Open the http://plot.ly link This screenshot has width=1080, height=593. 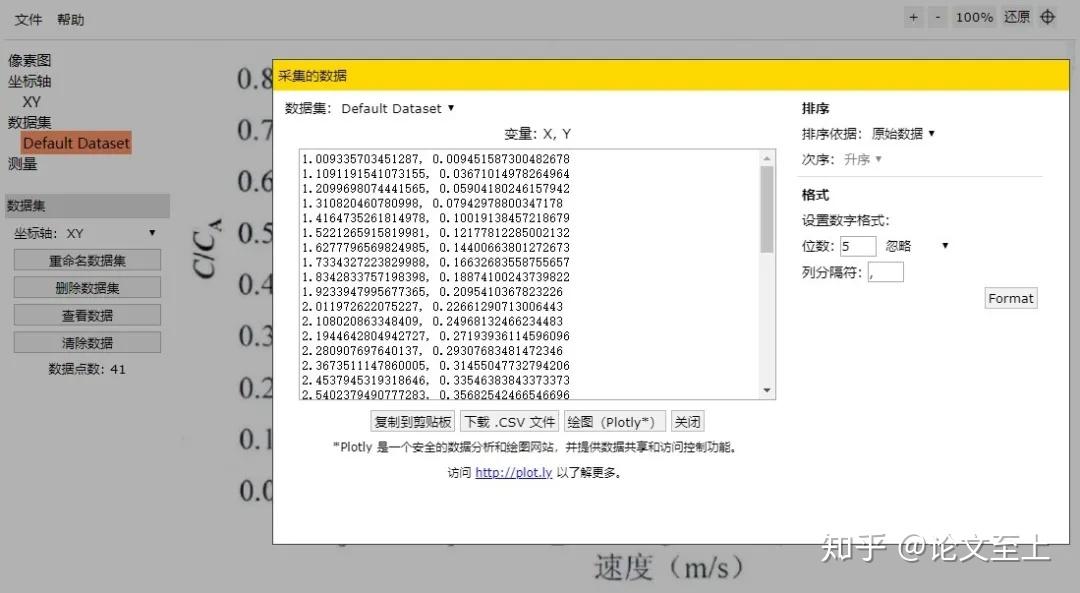pos(513,472)
